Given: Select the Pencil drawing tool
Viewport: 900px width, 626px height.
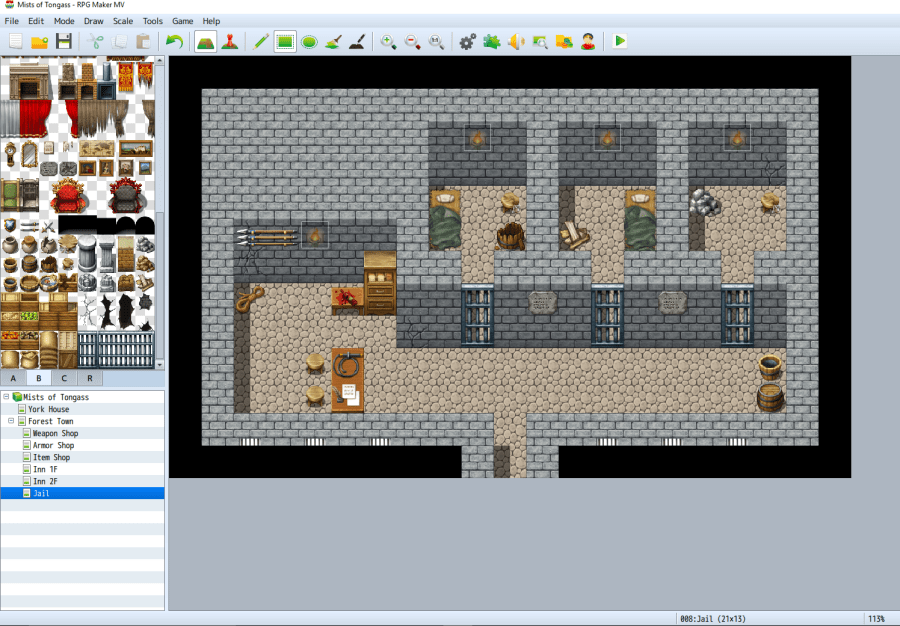Looking at the screenshot, I should (x=261, y=41).
